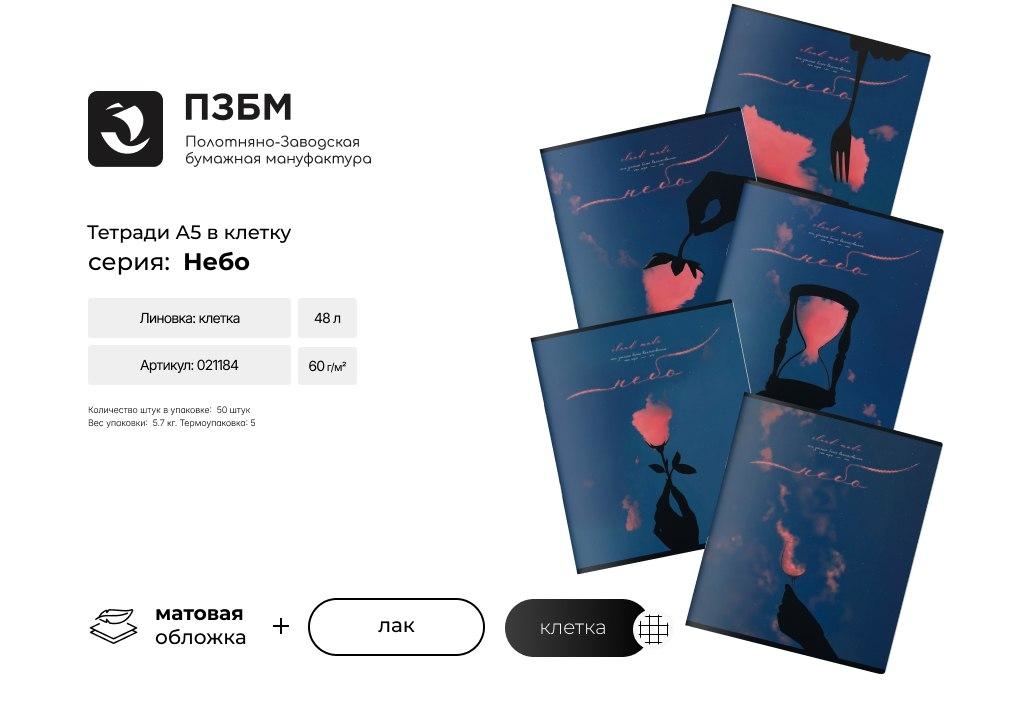Click the матовая обложка label
Image resolution: width=1024 pixels, height=702 pixels.
coord(200,626)
